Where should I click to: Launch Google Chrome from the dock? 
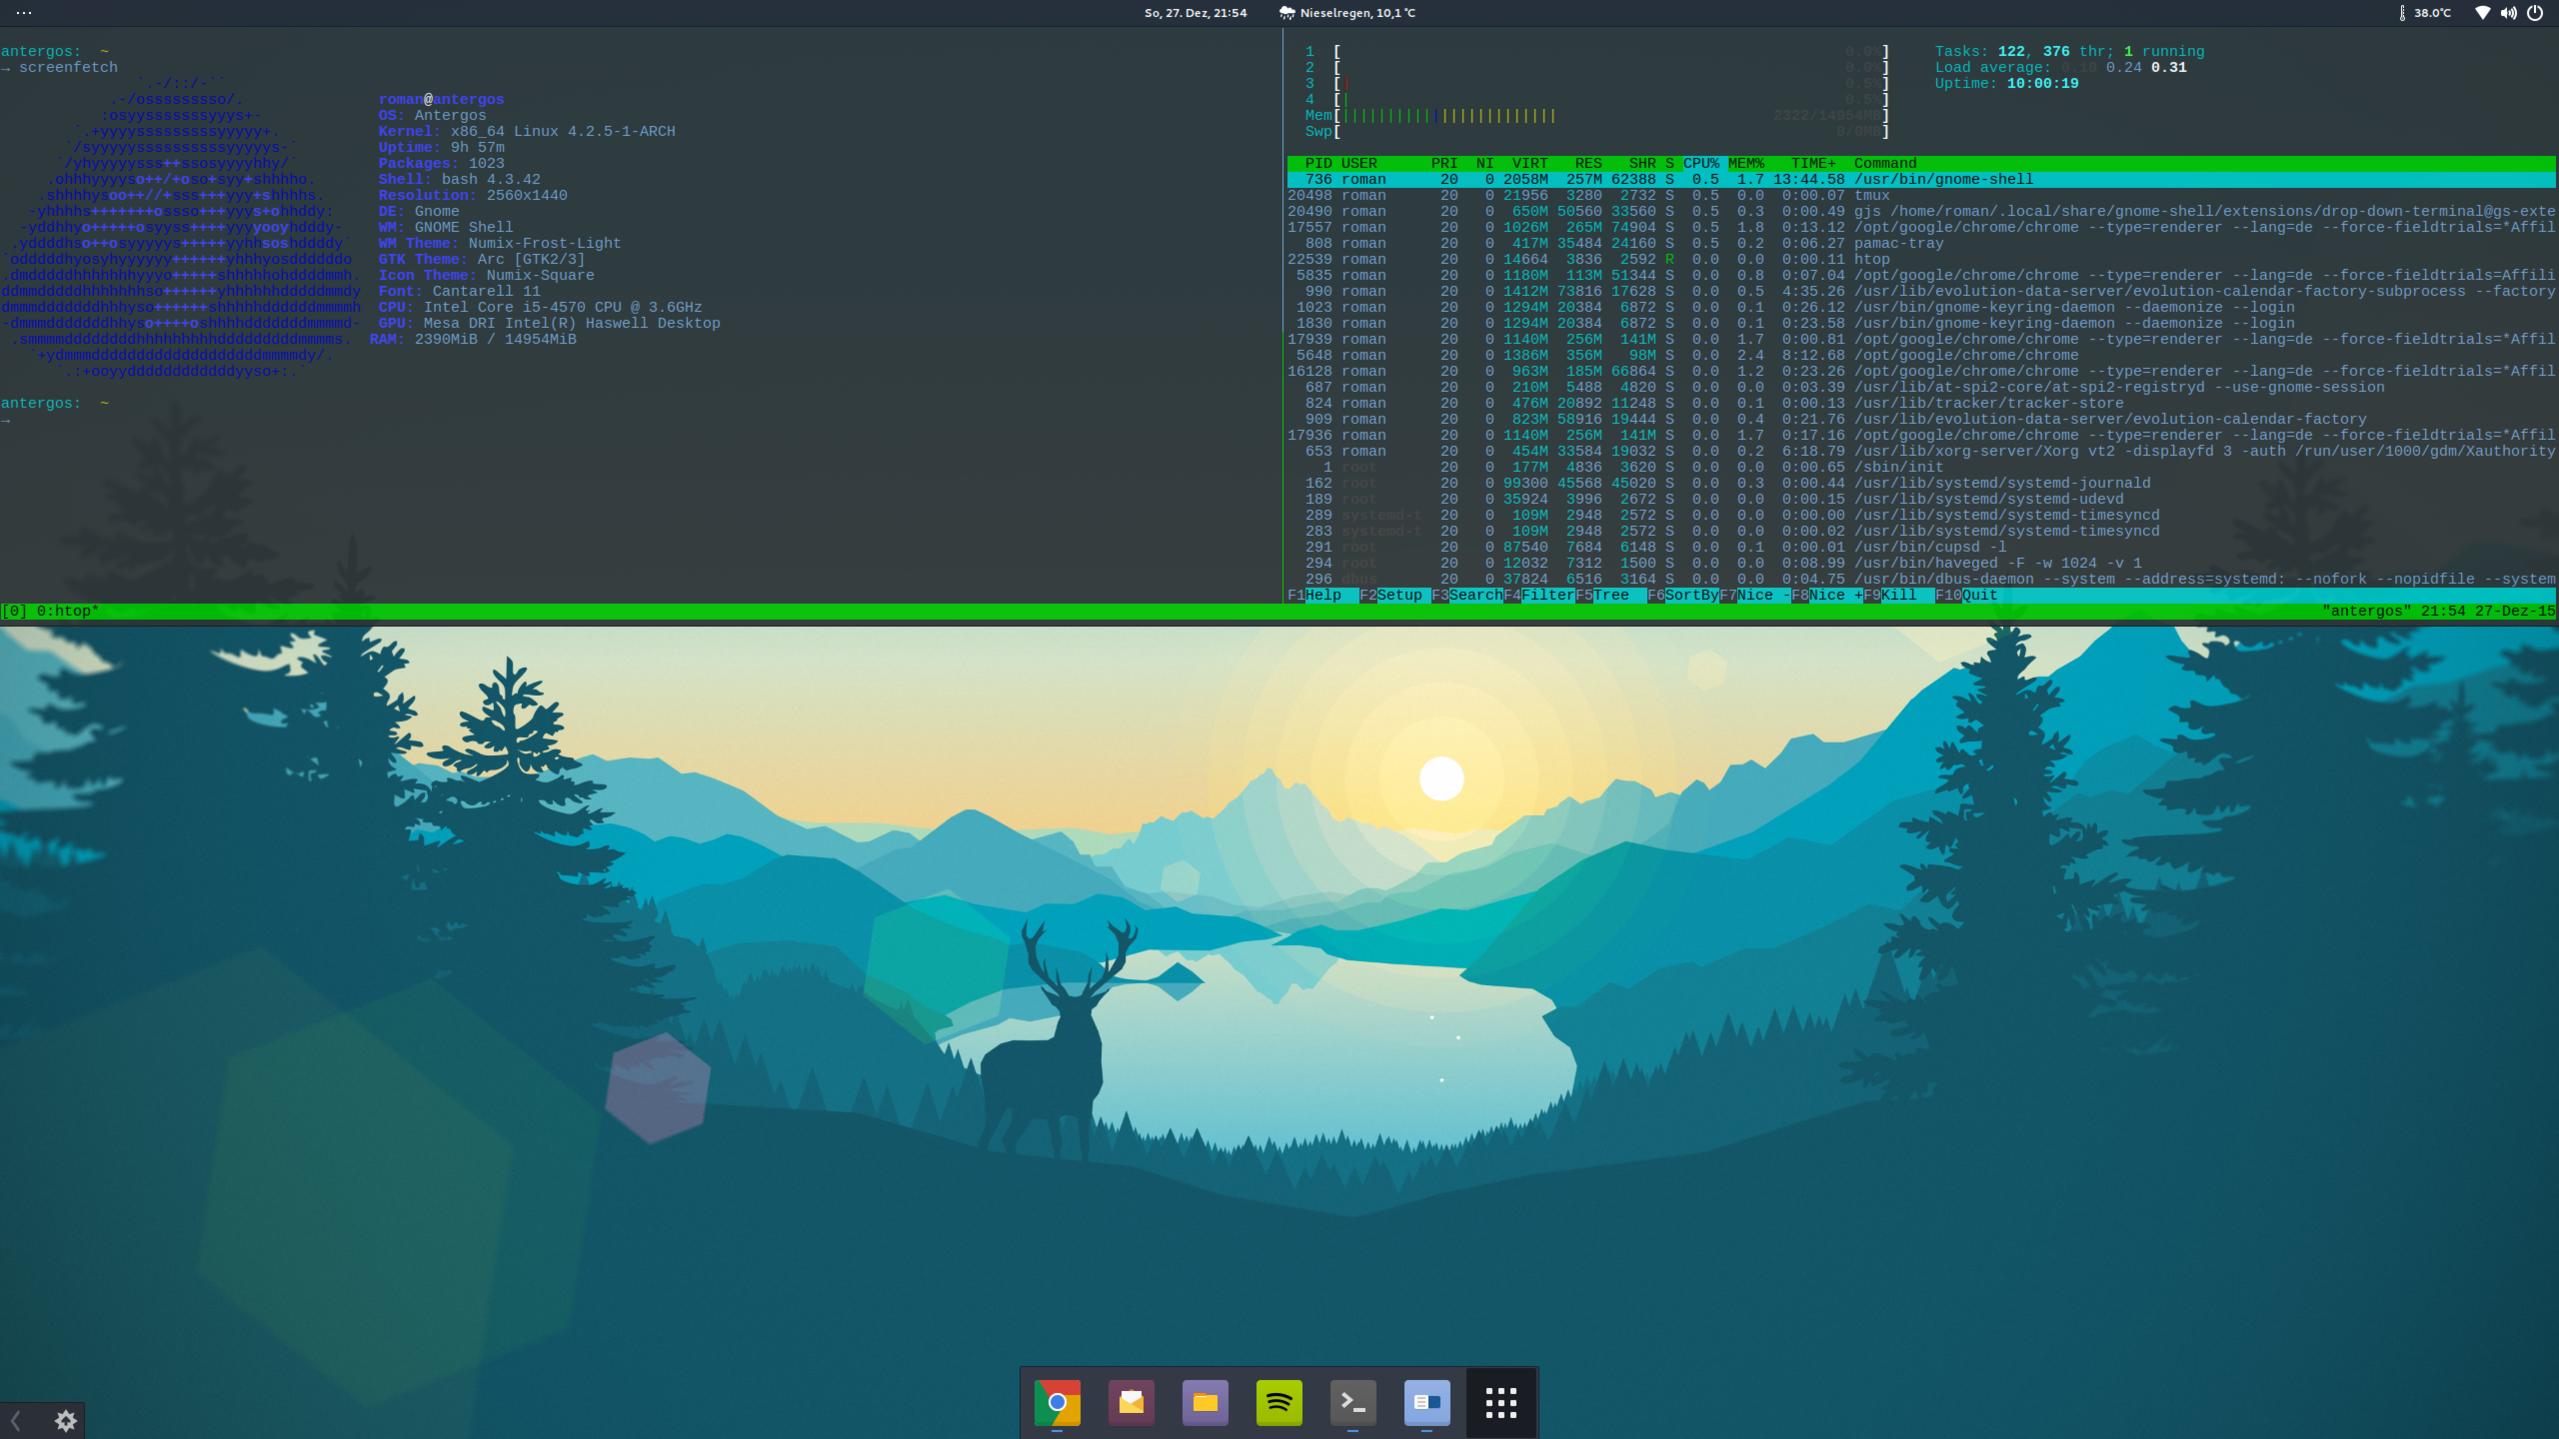click(x=1057, y=1402)
